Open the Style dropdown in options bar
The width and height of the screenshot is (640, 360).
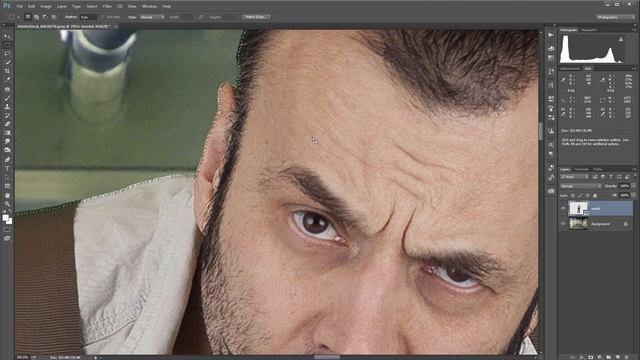tap(152, 17)
